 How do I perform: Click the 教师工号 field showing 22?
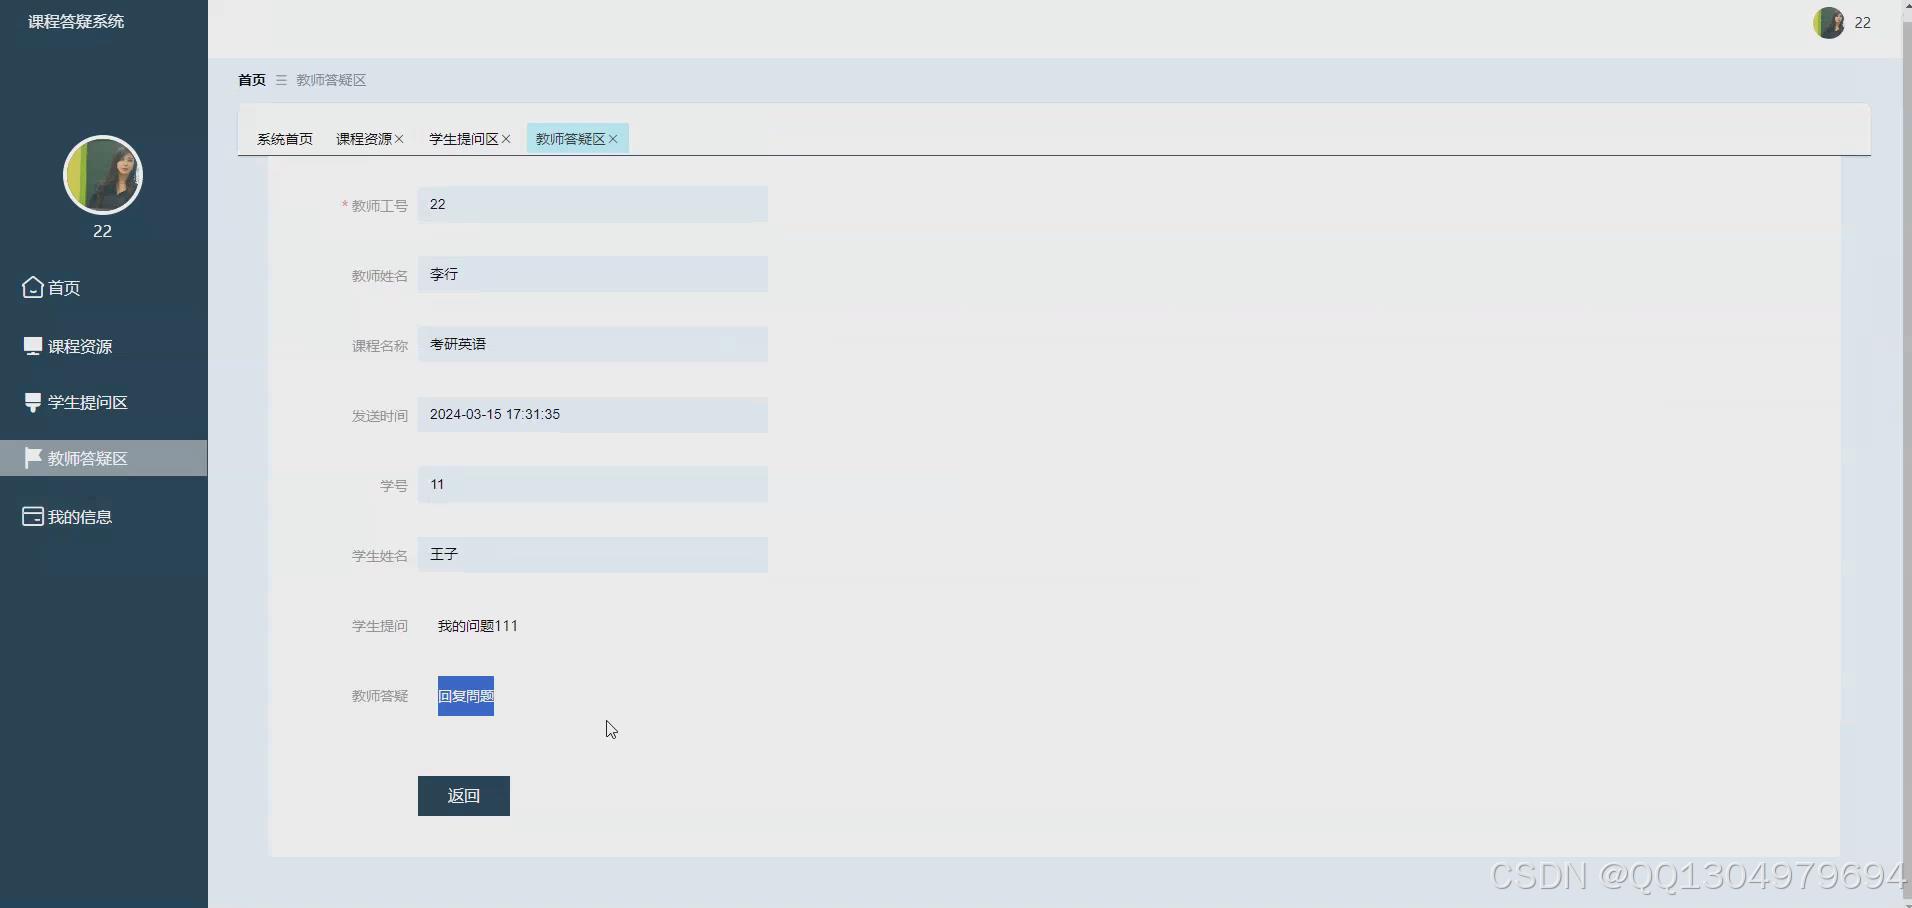coord(593,204)
